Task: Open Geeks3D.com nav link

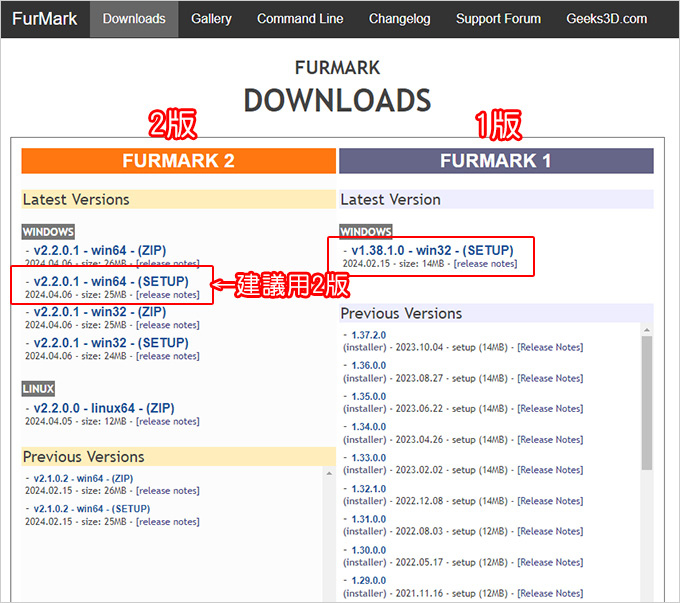Action: (x=606, y=19)
